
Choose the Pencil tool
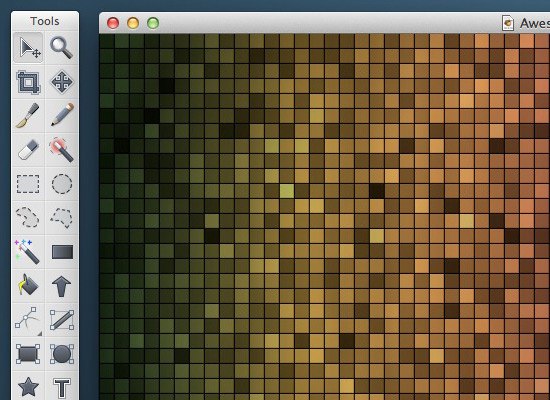click(x=61, y=115)
